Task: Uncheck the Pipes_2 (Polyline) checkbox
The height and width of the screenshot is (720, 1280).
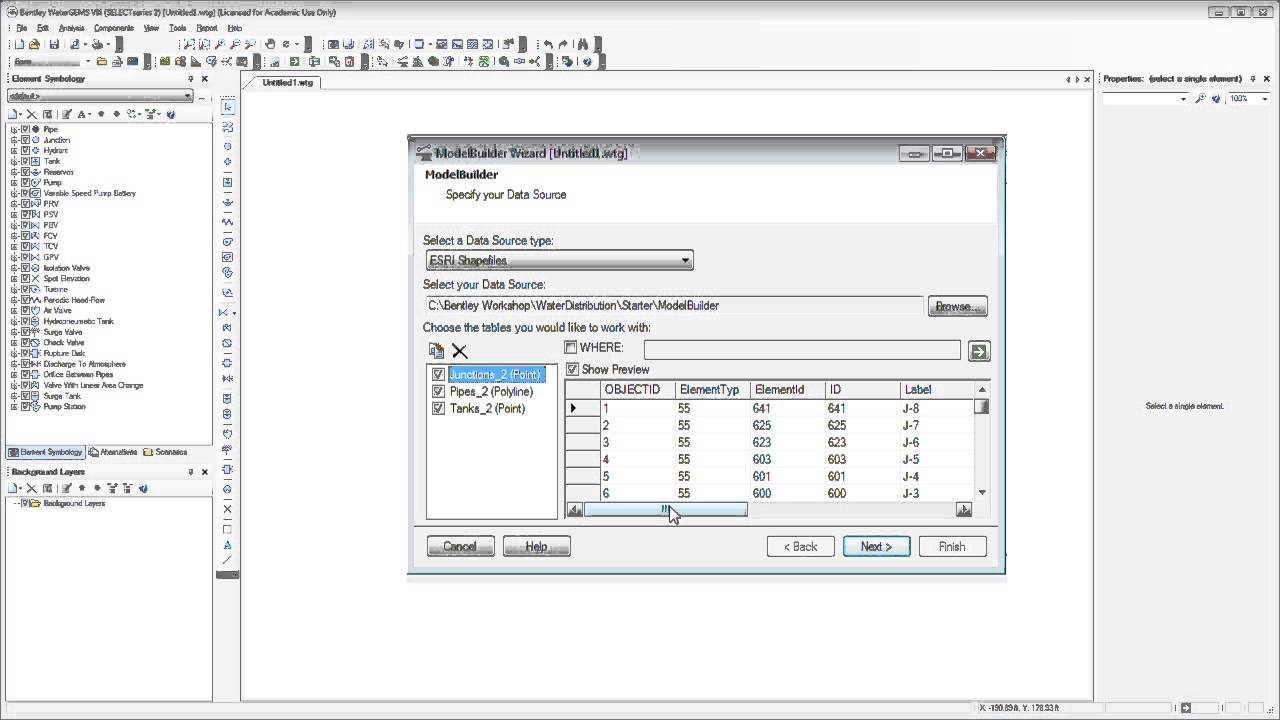Action: (x=438, y=392)
